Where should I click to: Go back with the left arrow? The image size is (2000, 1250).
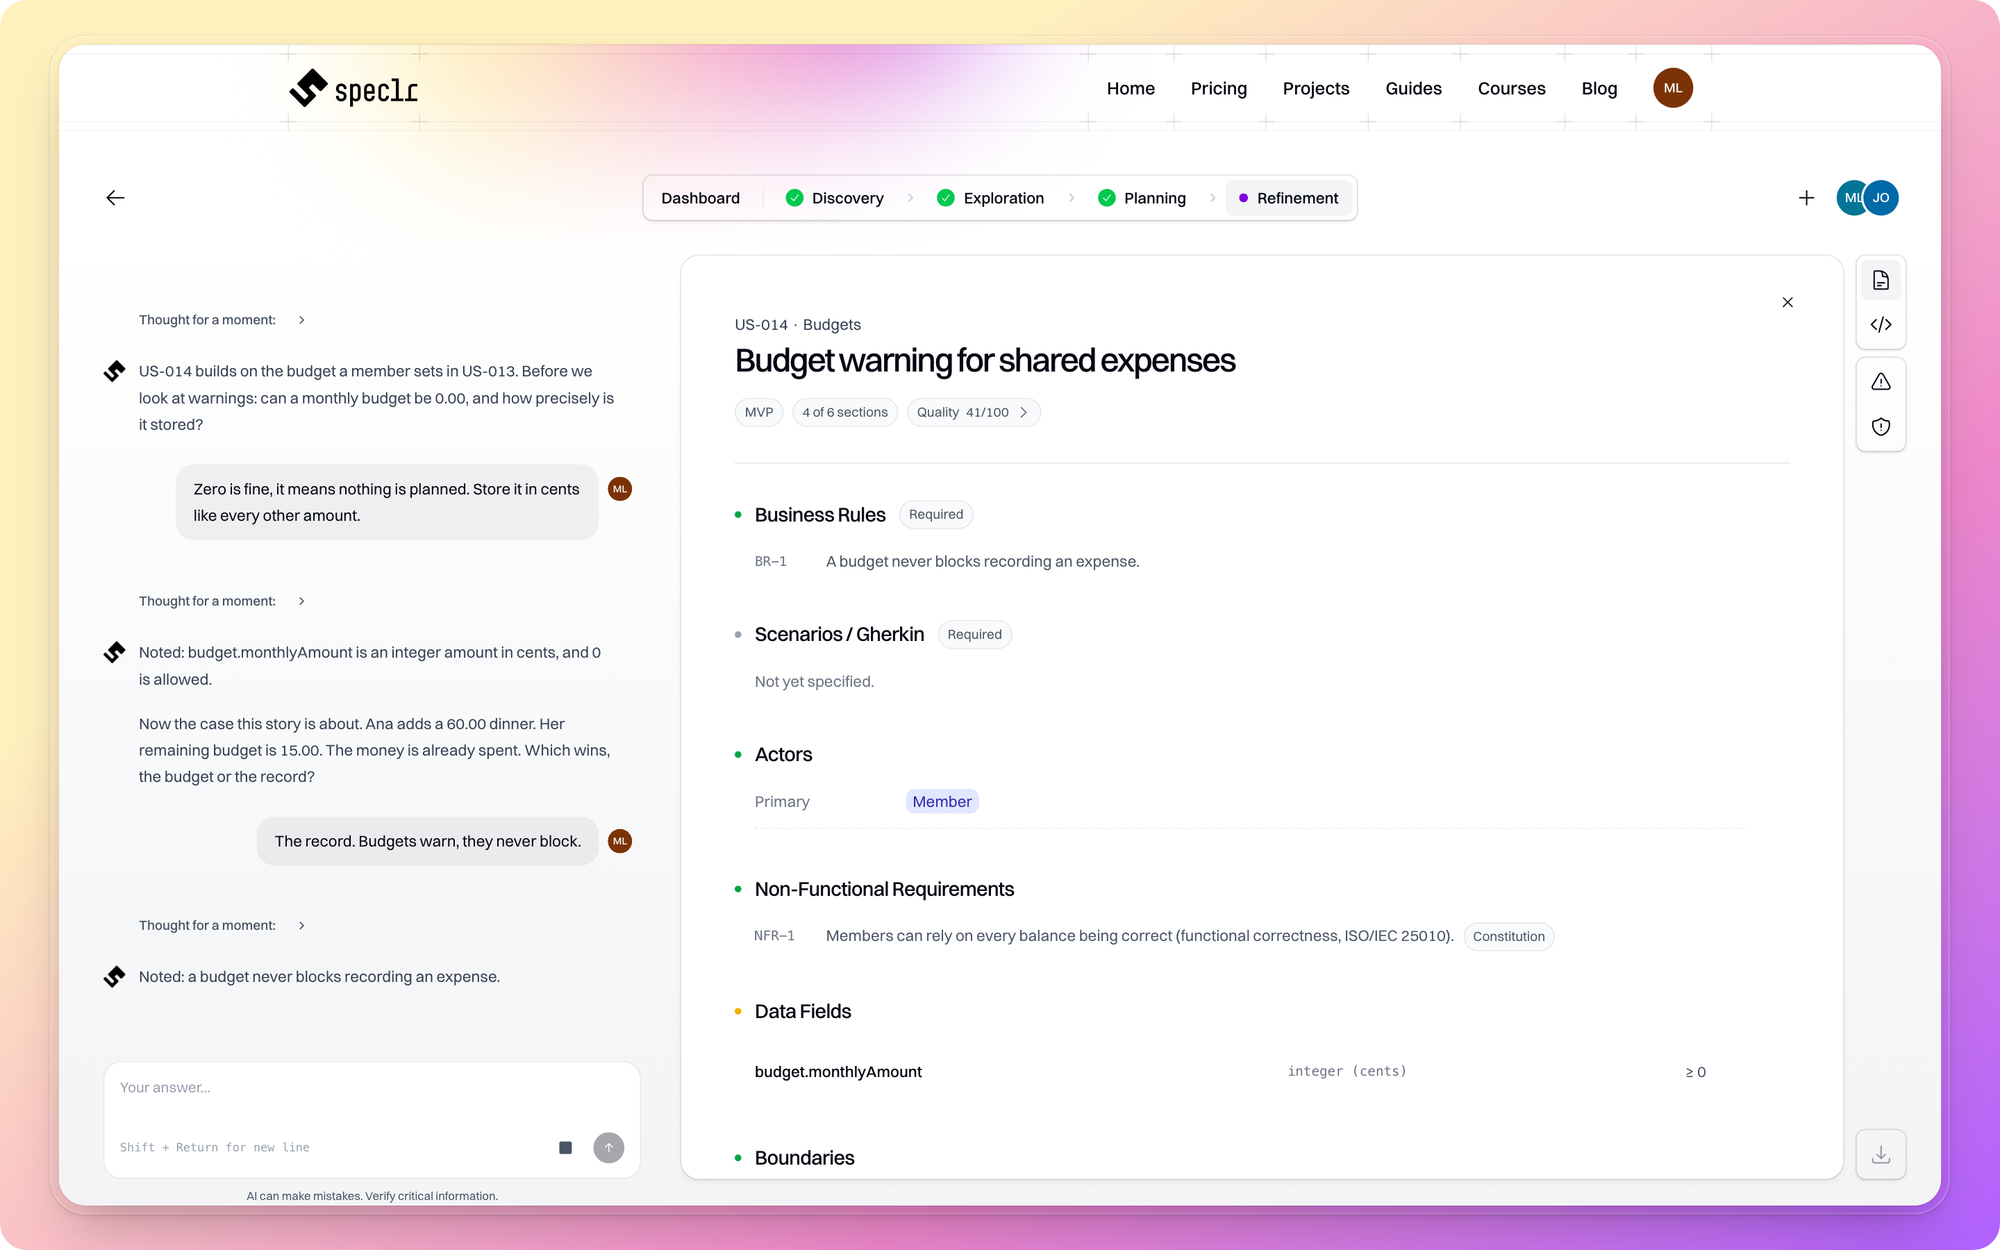(x=115, y=198)
